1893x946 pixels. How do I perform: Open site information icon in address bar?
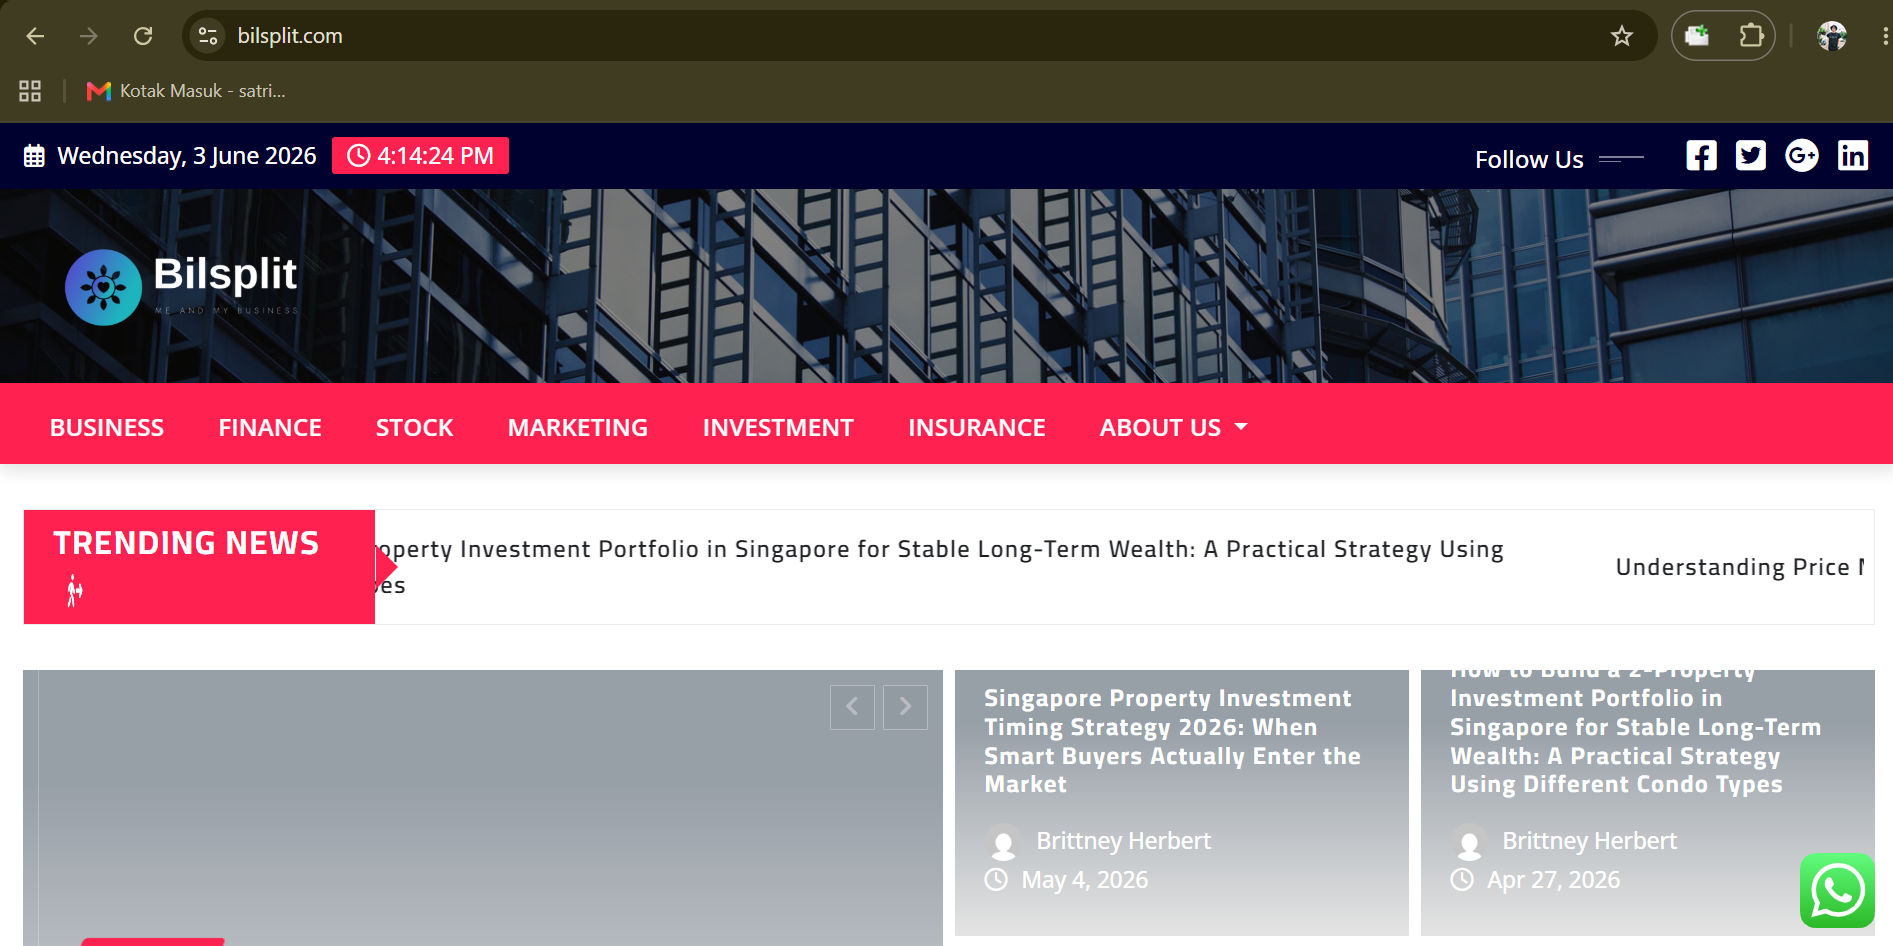(208, 36)
